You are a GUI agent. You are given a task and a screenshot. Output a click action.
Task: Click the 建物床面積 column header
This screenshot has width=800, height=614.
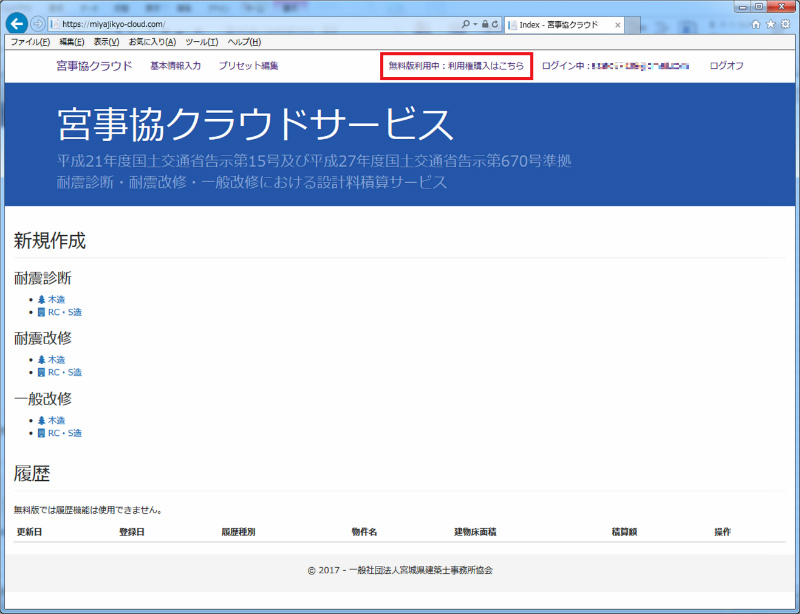(475, 532)
